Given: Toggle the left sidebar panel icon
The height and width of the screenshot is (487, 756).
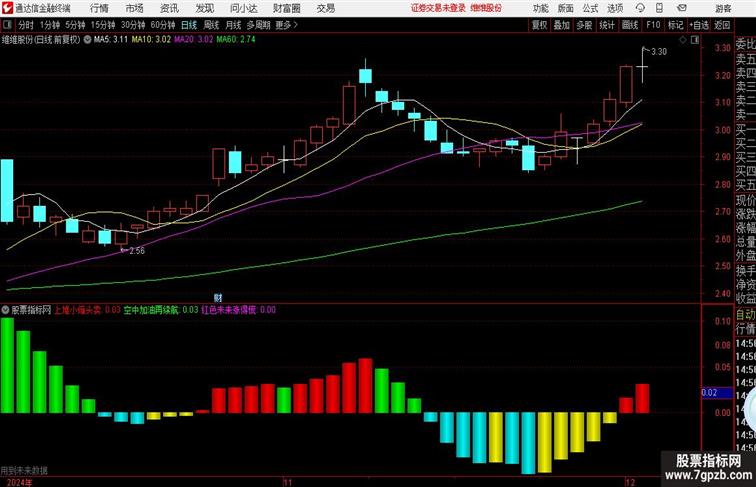Looking at the screenshot, I should click(7, 25).
